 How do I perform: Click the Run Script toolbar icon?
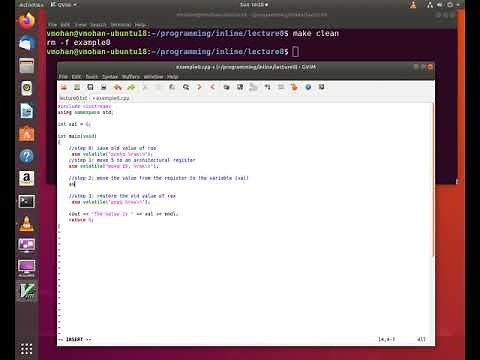point(254,87)
